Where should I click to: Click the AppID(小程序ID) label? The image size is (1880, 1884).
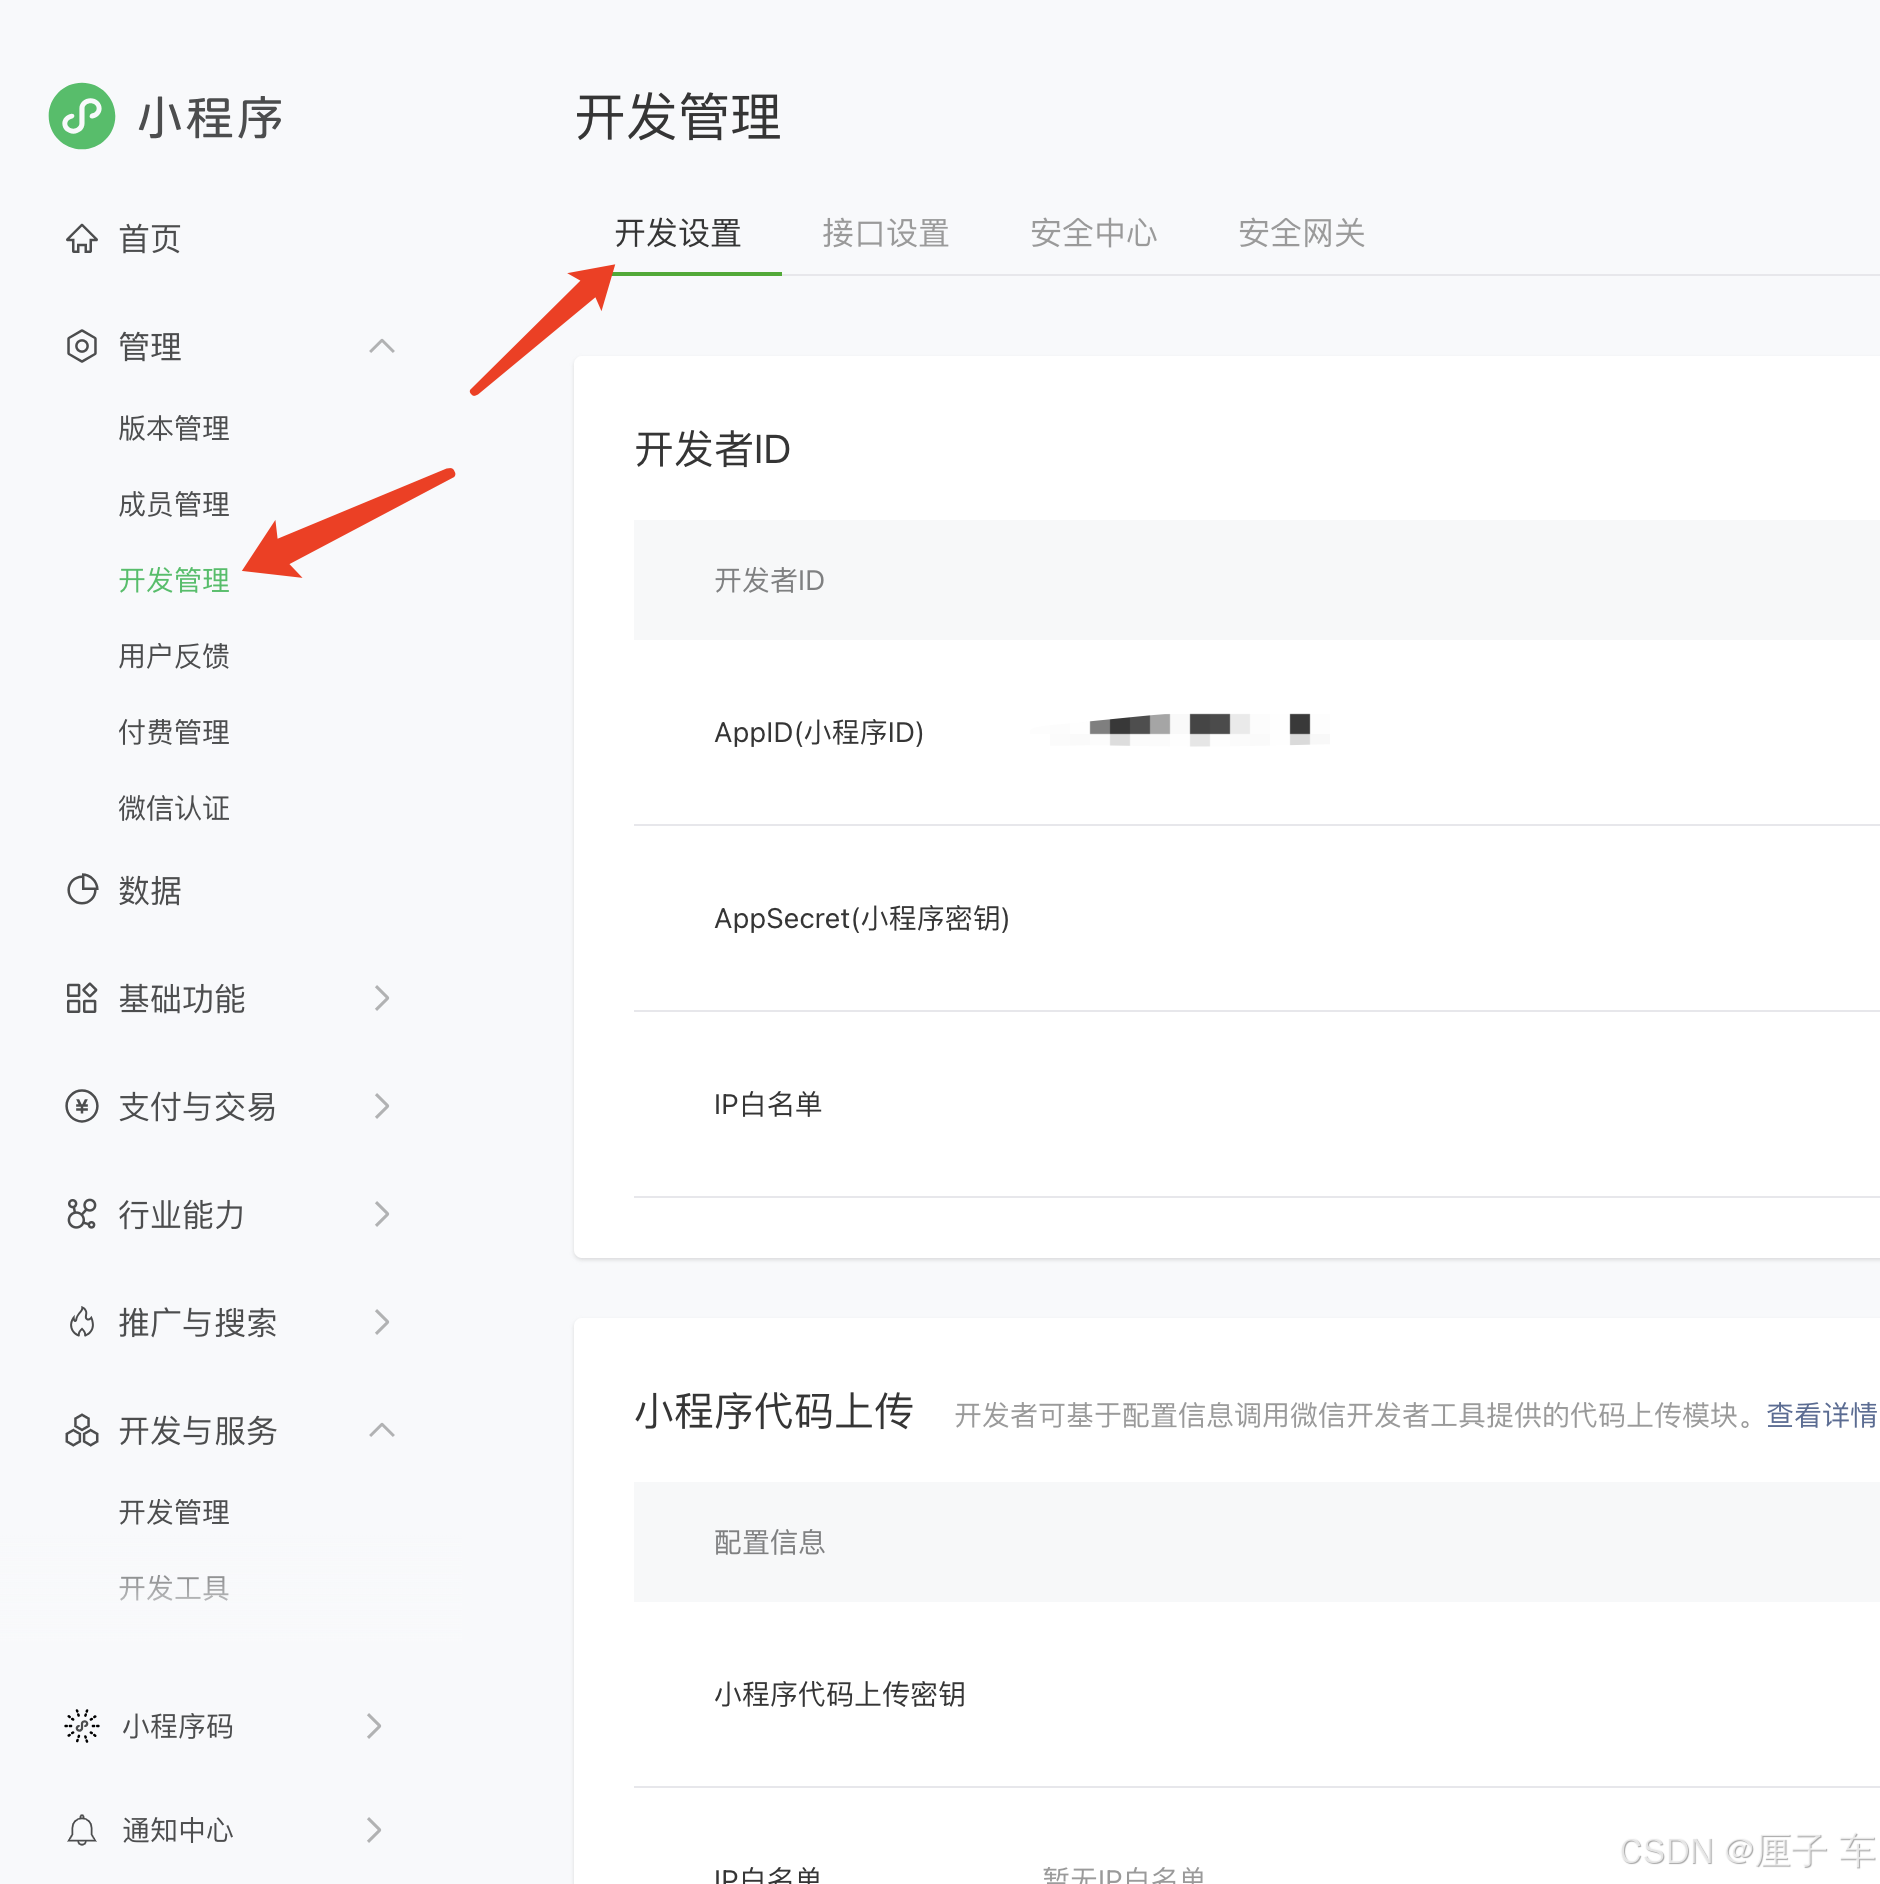coord(819,732)
